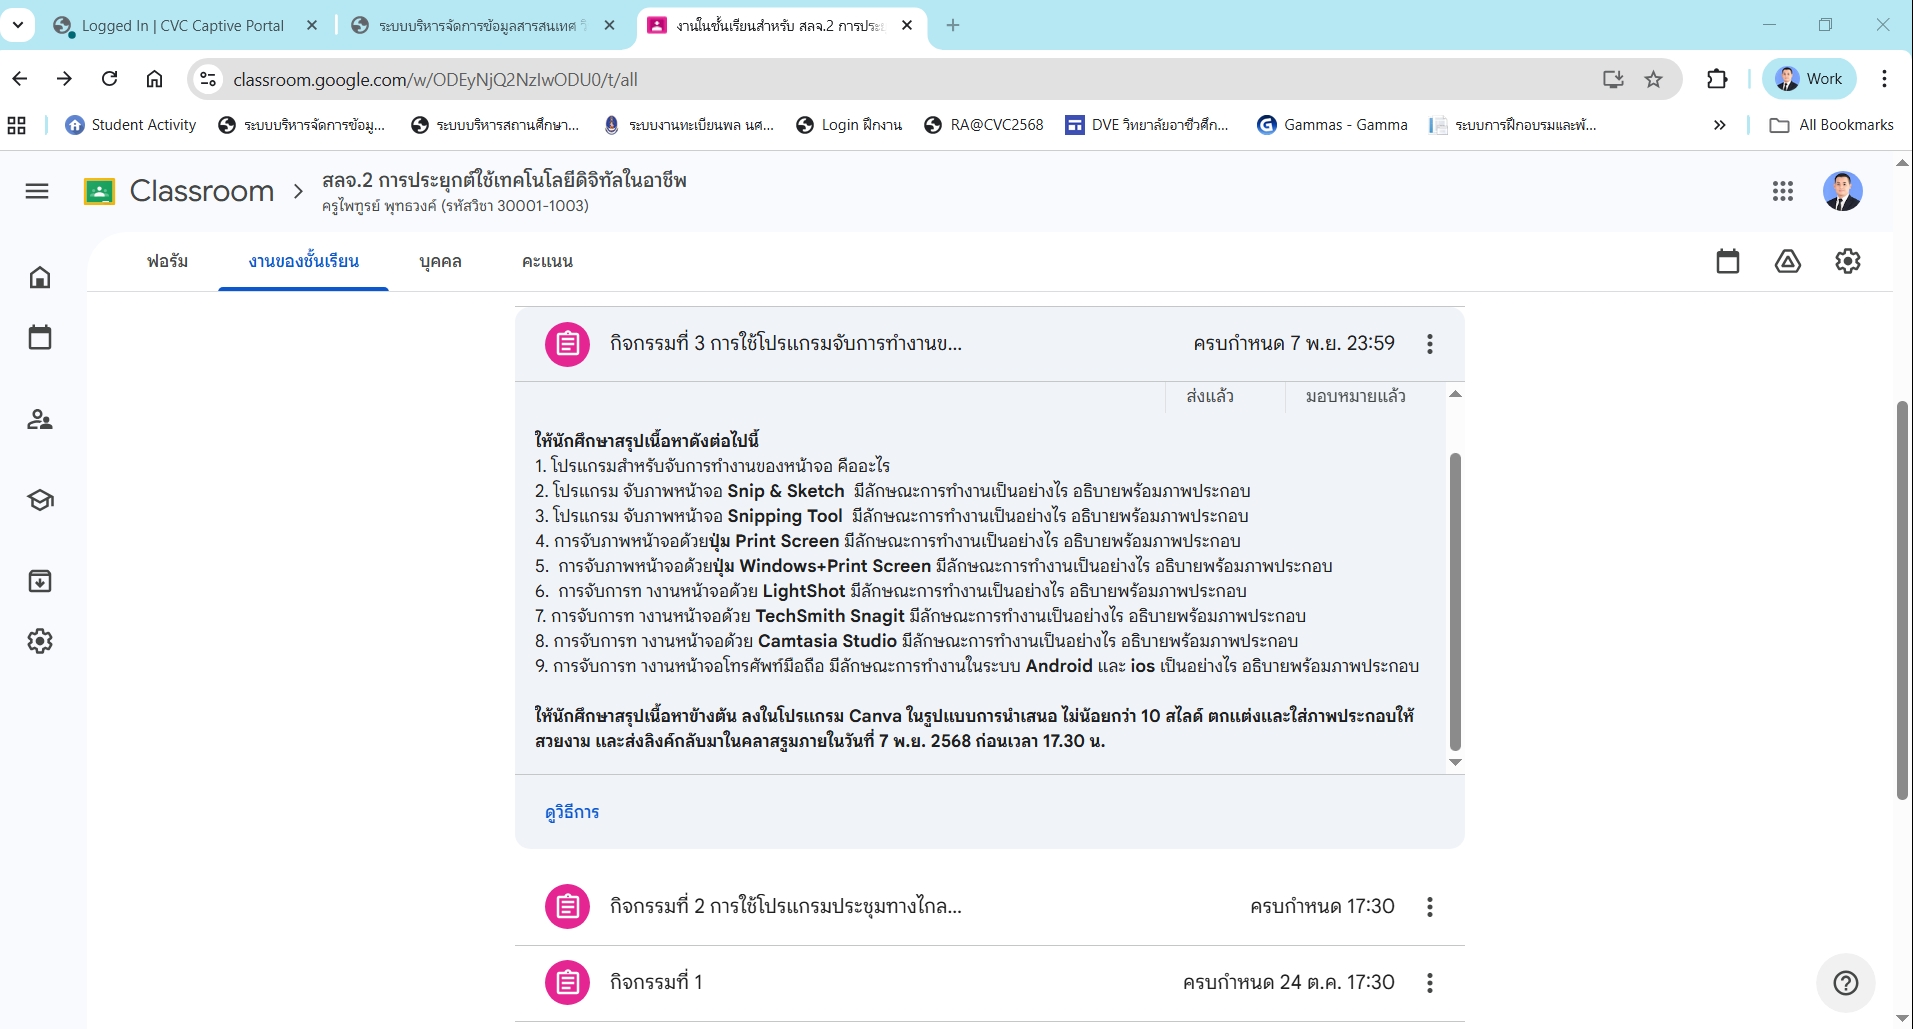
Task: Open the Classroom main menu hamburger icon
Action: [37, 191]
